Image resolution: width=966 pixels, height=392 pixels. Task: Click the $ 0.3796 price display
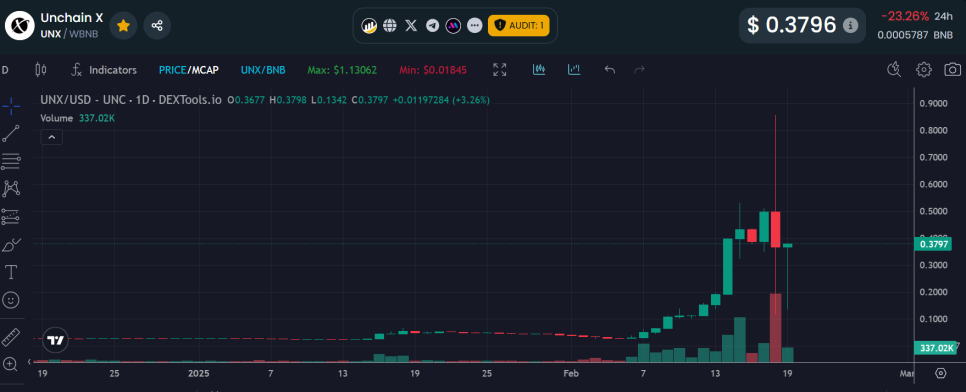(x=792, y=25)
